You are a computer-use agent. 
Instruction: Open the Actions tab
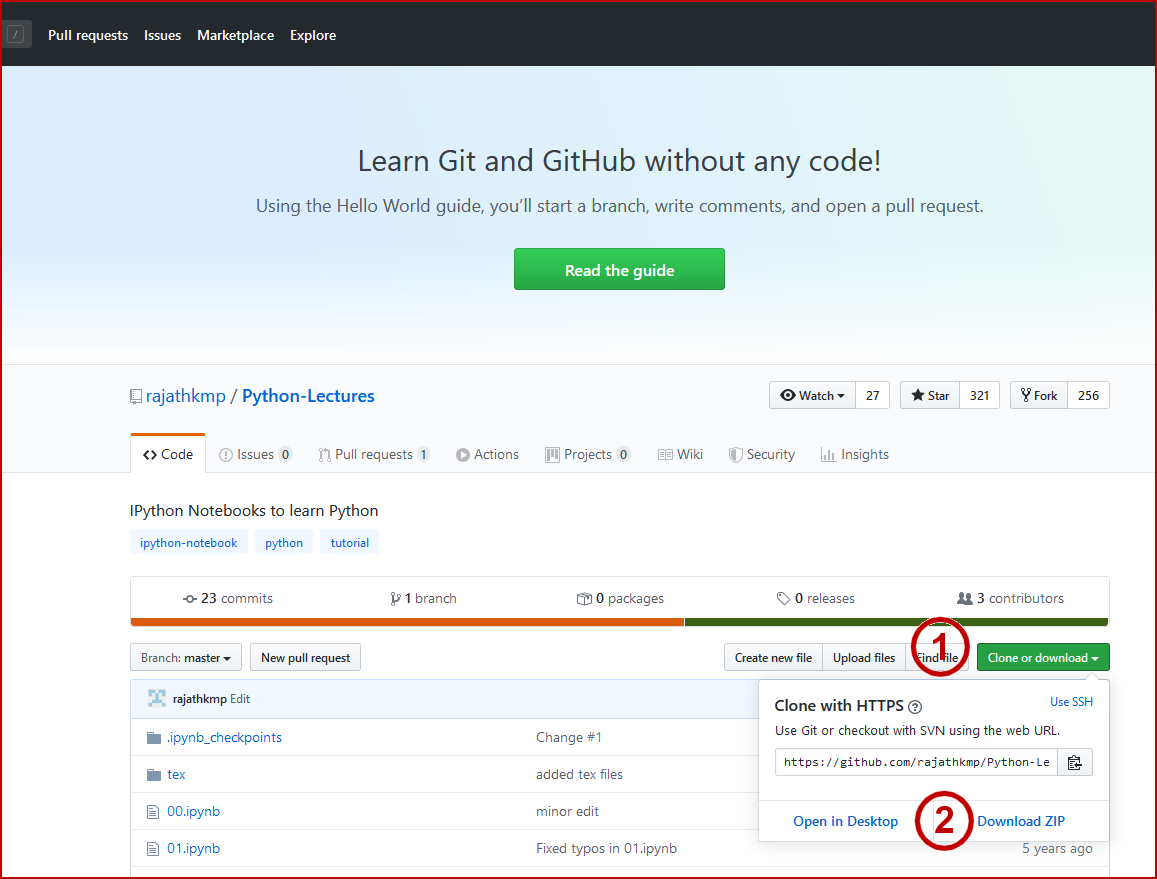488,455
